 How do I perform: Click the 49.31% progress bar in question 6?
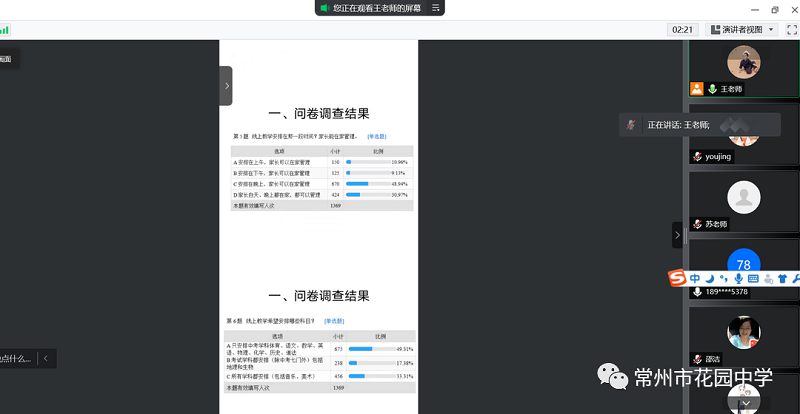click(372, 349)
